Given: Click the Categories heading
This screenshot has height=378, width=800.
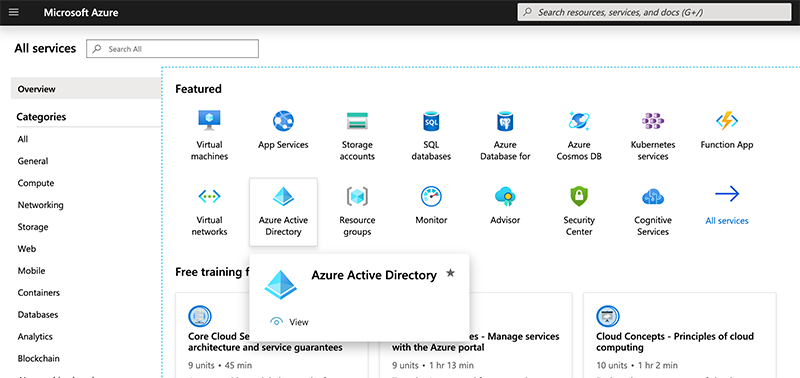Looking at the screenshot, I should coord(41,117).
